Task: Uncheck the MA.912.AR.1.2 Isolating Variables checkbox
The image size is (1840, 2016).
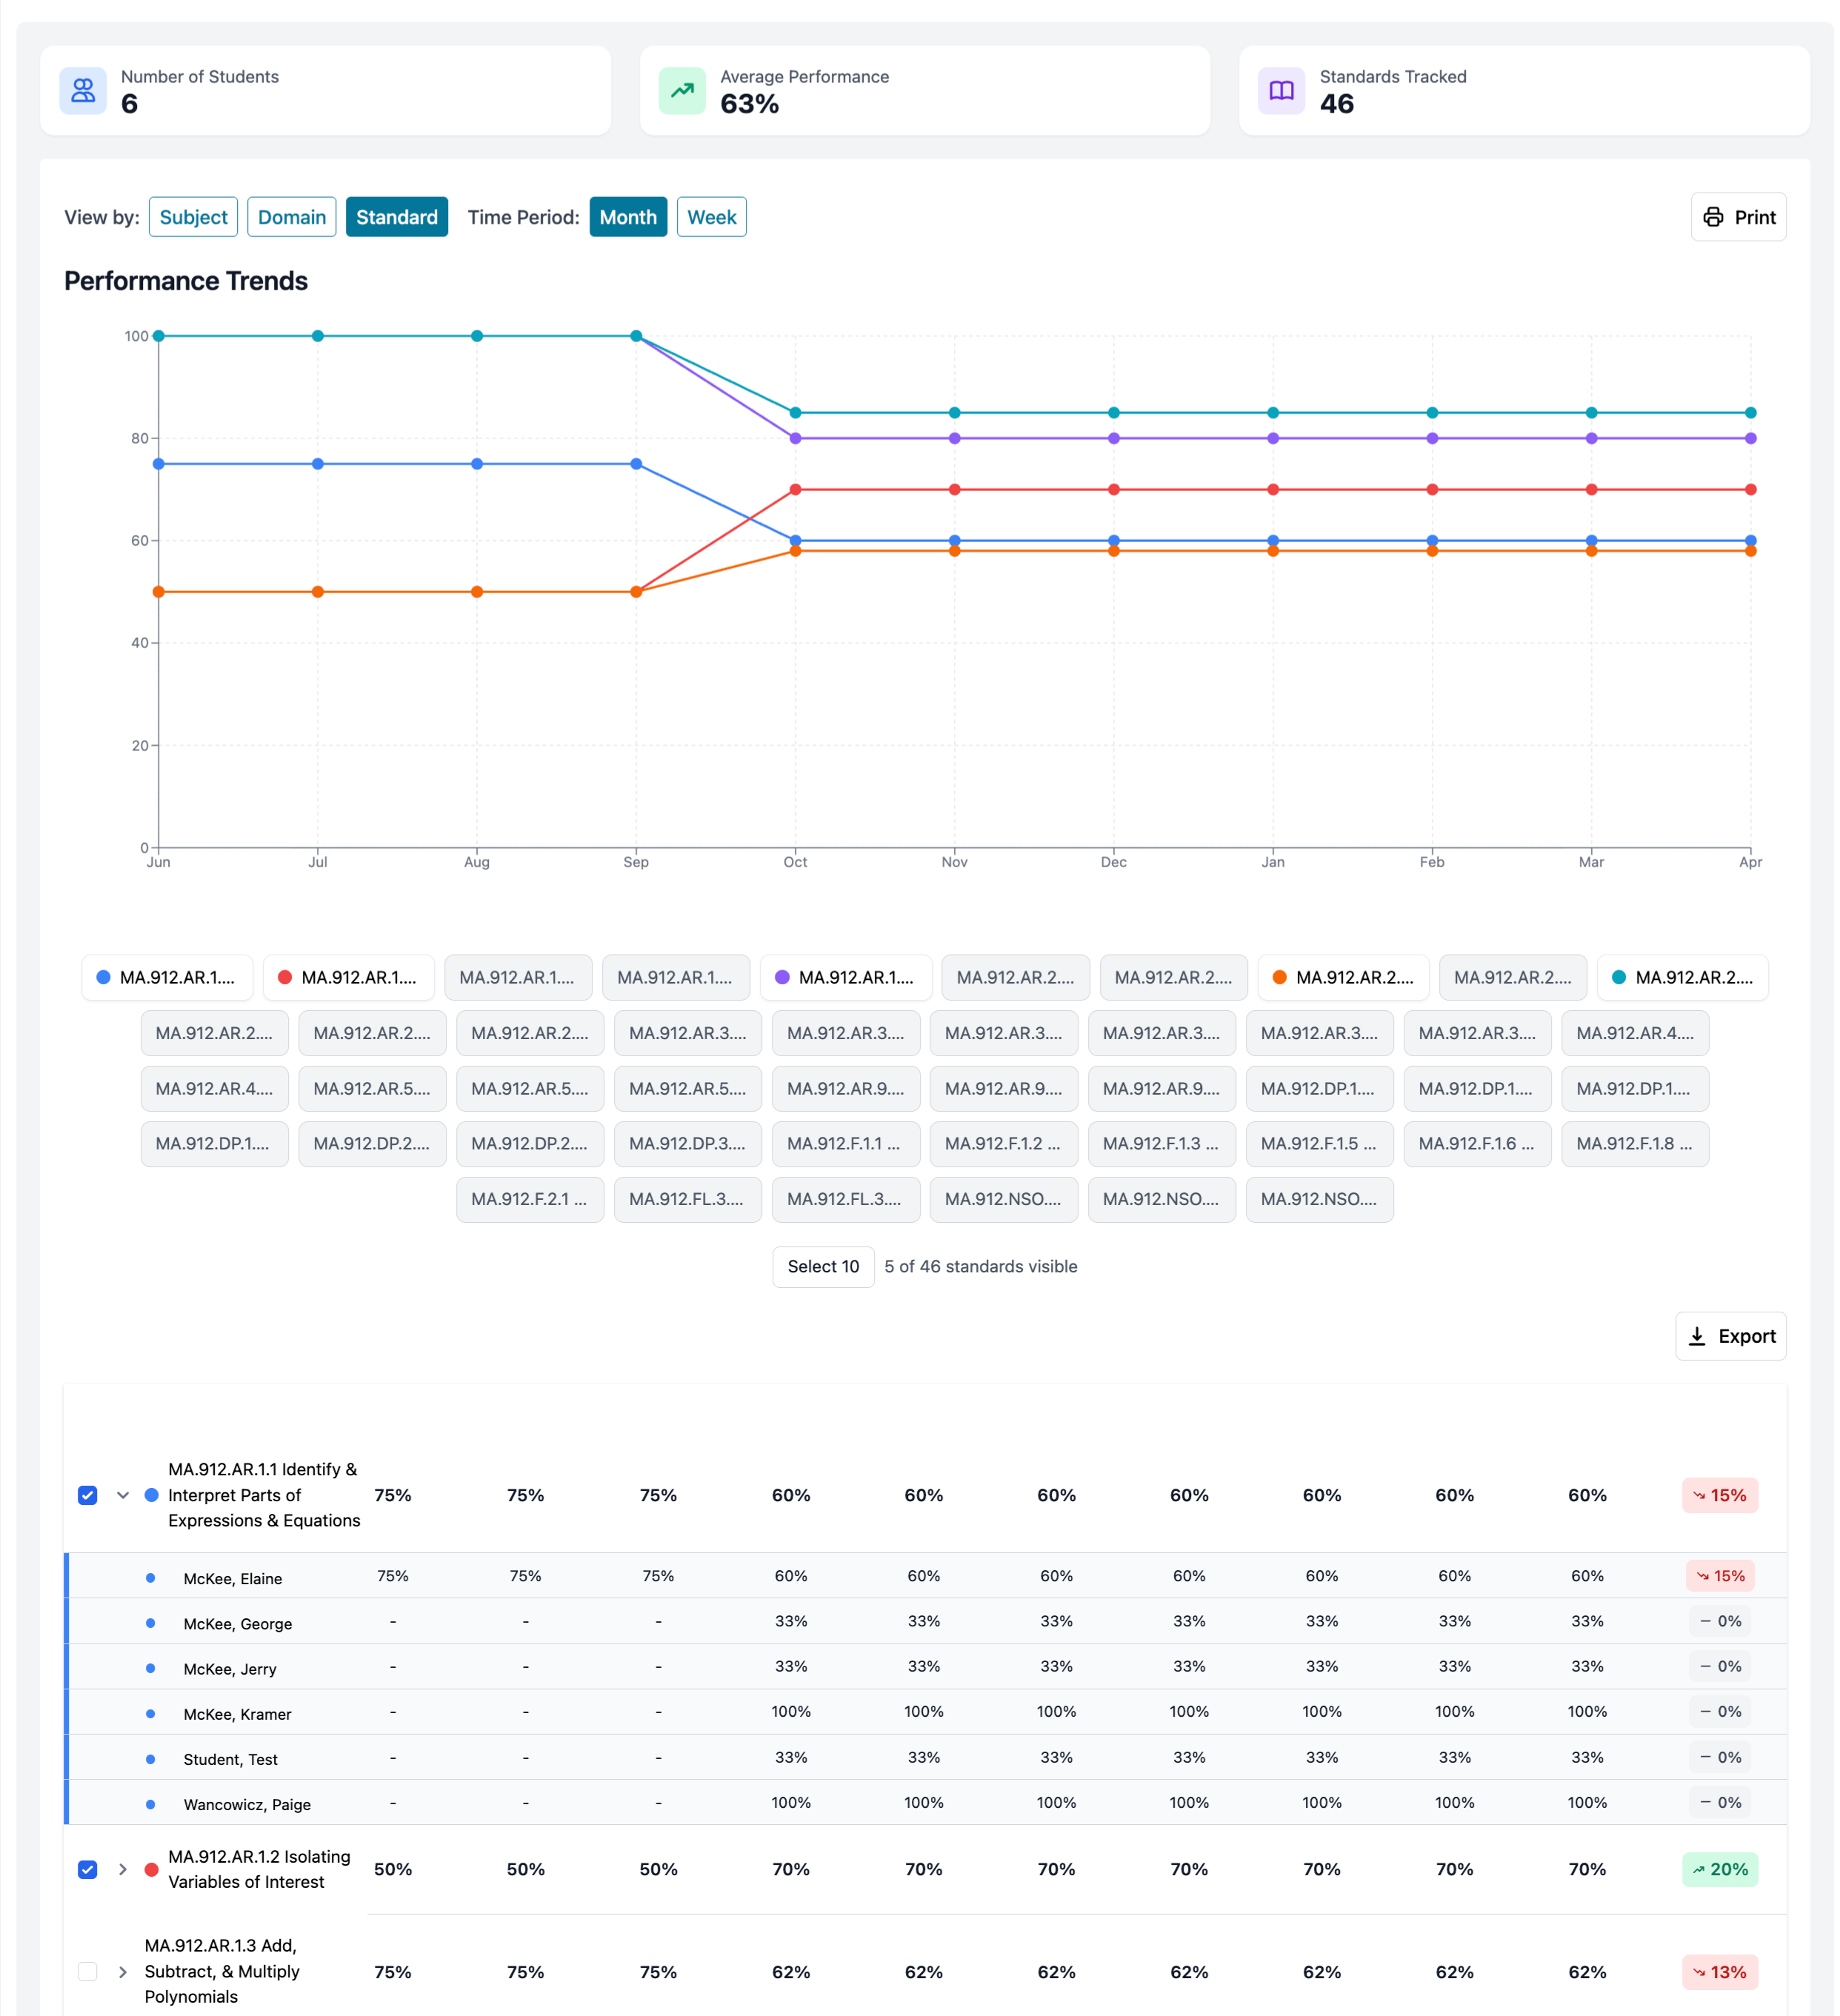Action: coord(88,1869)
